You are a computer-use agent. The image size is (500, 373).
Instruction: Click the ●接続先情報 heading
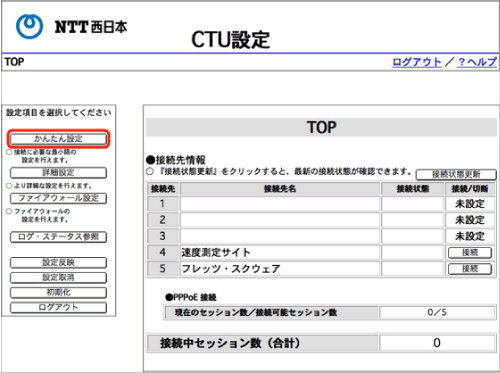(176, 160)
